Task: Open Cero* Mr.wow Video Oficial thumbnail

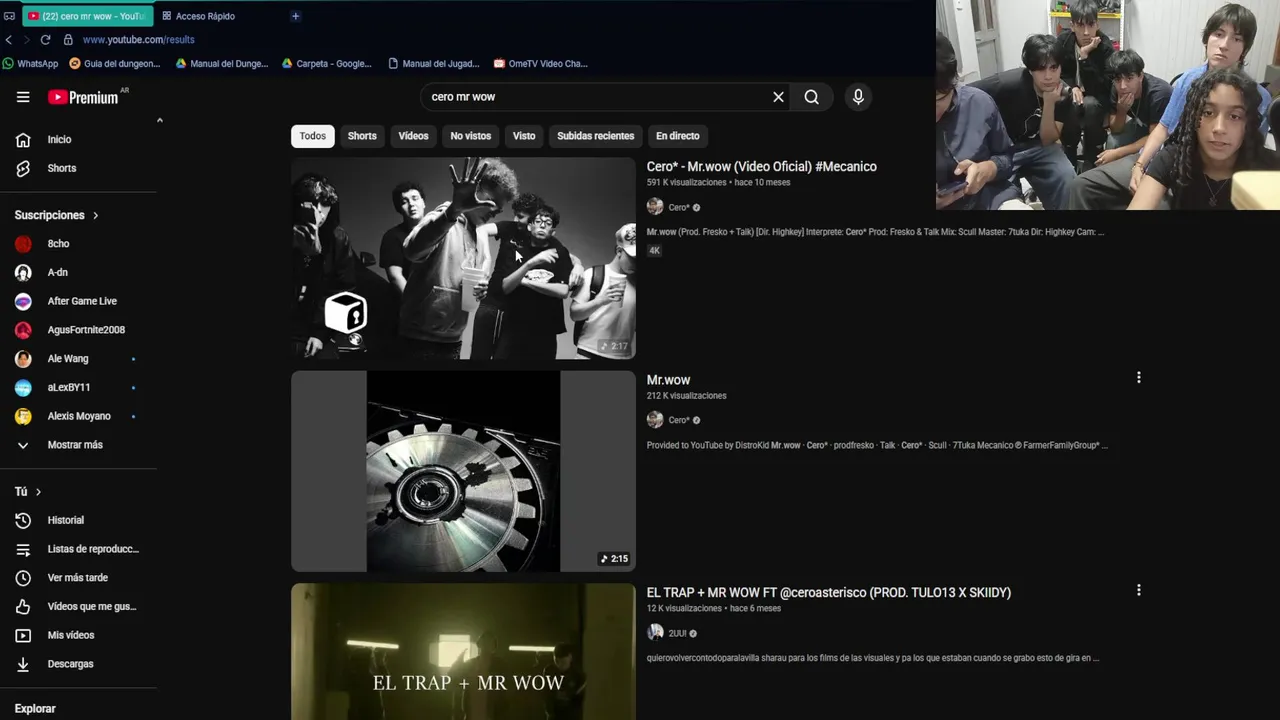Action: [x=463, y=258]
